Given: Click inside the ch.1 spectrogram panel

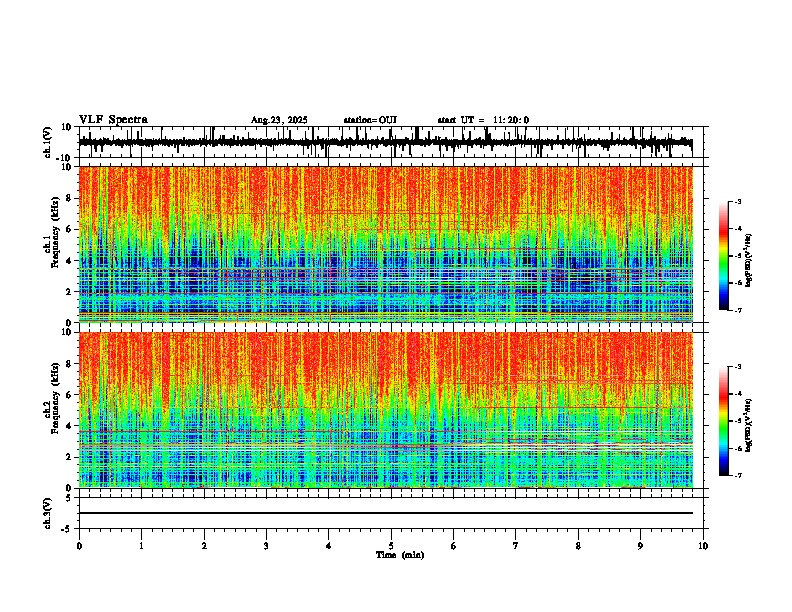Looking at the screenshot, I should 386,244.
